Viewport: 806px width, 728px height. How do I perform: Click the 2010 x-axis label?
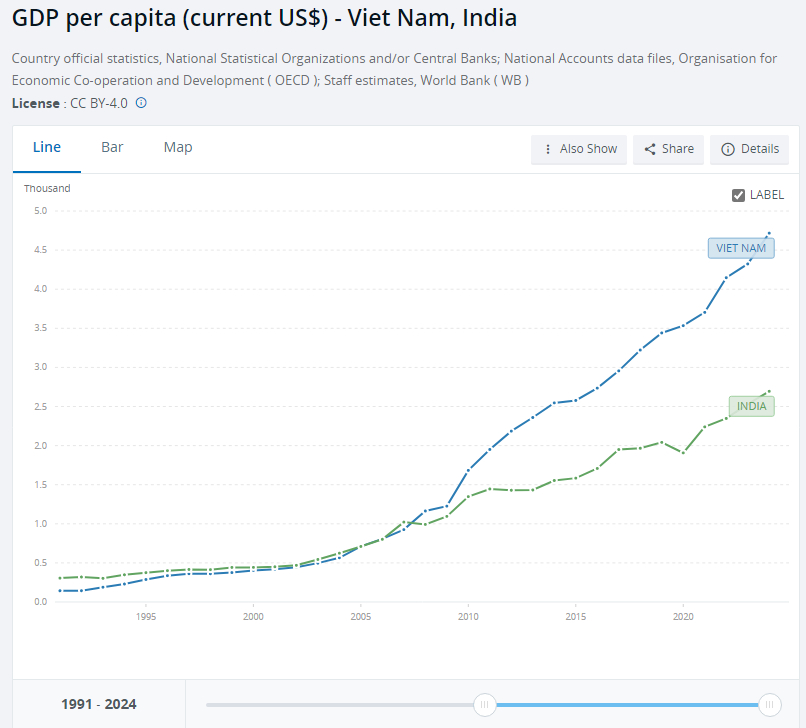coord(468,616)
